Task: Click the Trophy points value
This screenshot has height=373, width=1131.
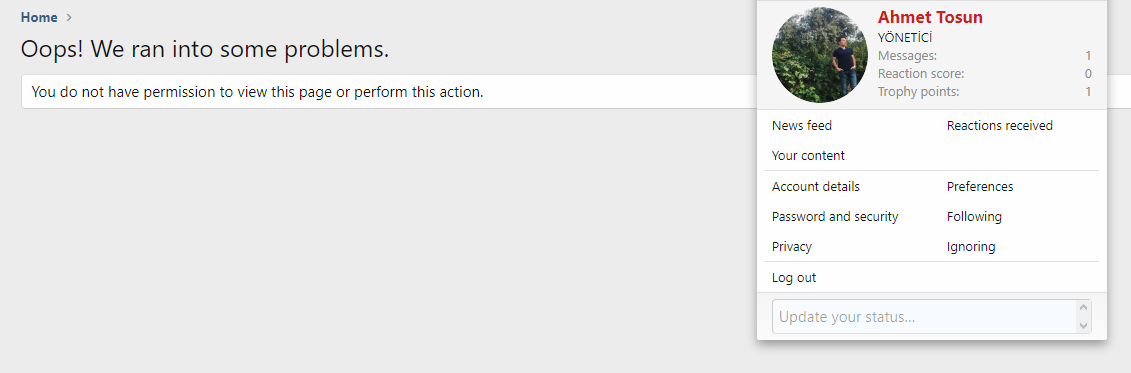Action: click(1088, 92)
